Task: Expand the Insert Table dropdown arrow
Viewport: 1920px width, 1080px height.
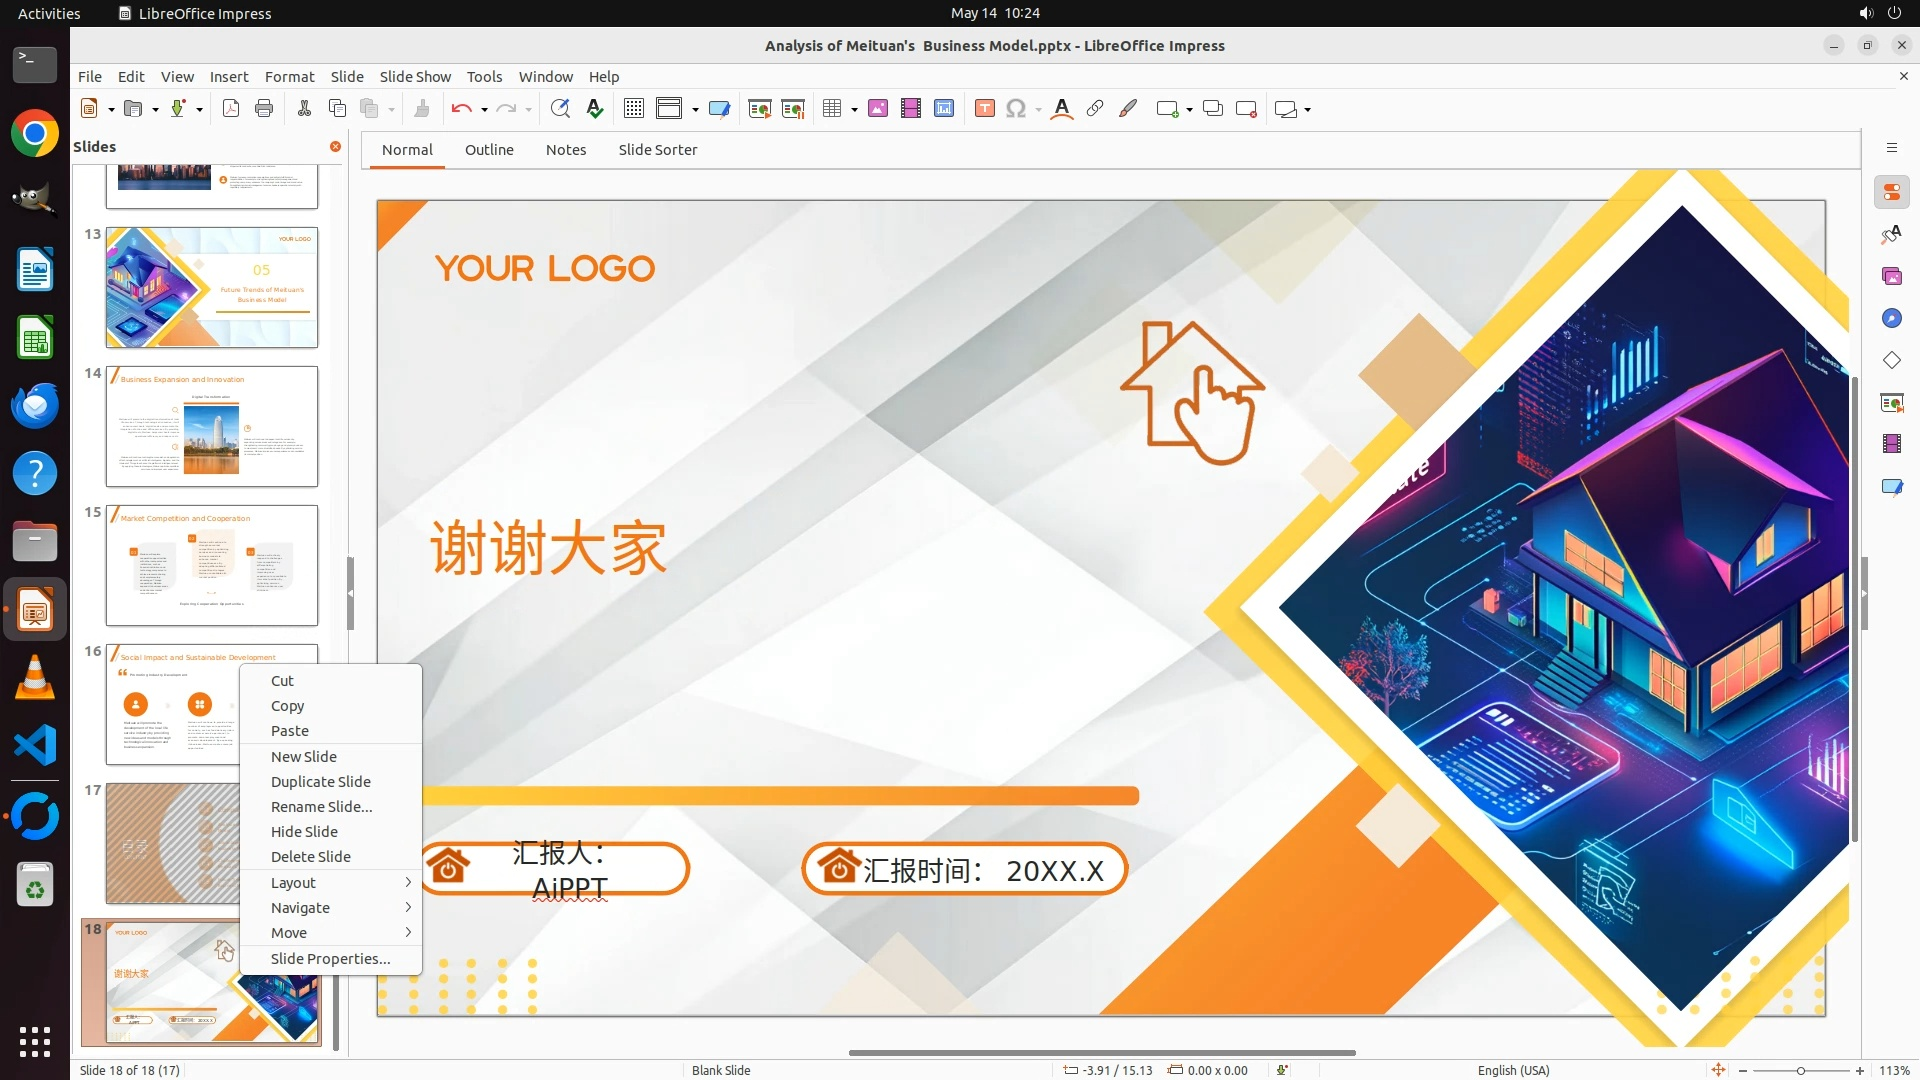Action: coord(855,110)
